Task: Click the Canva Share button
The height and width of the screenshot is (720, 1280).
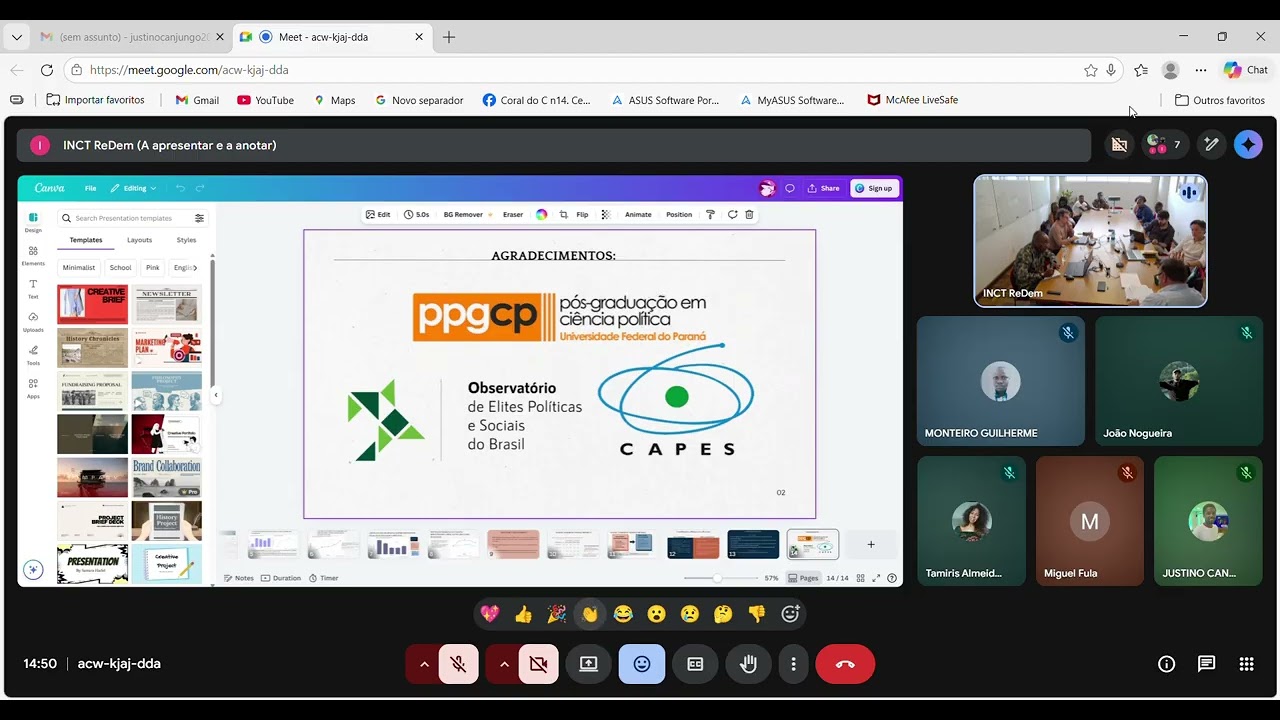Action: [824, 188]
